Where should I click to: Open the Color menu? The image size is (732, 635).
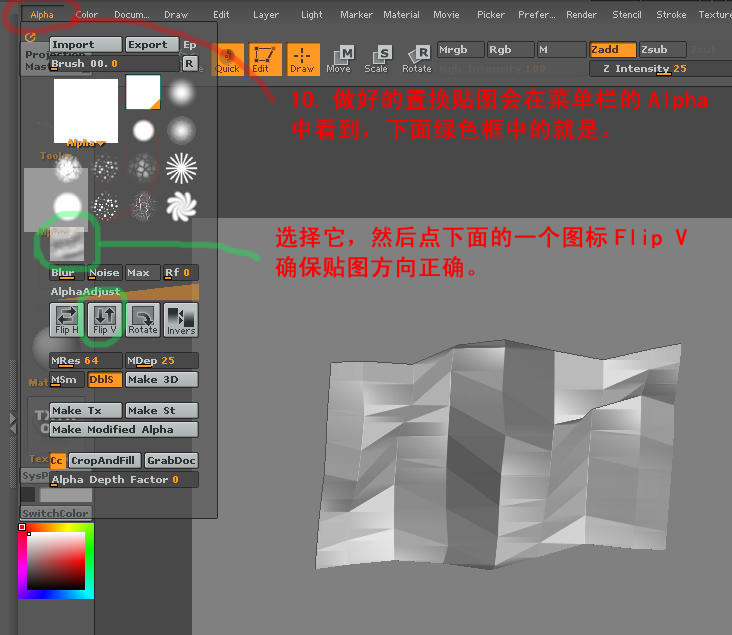(87, 15)
